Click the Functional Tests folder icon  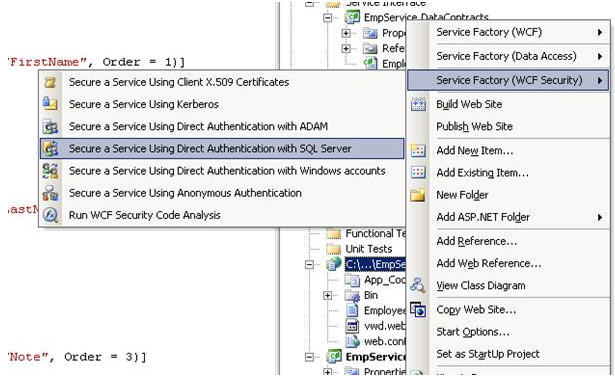[333, 234]
